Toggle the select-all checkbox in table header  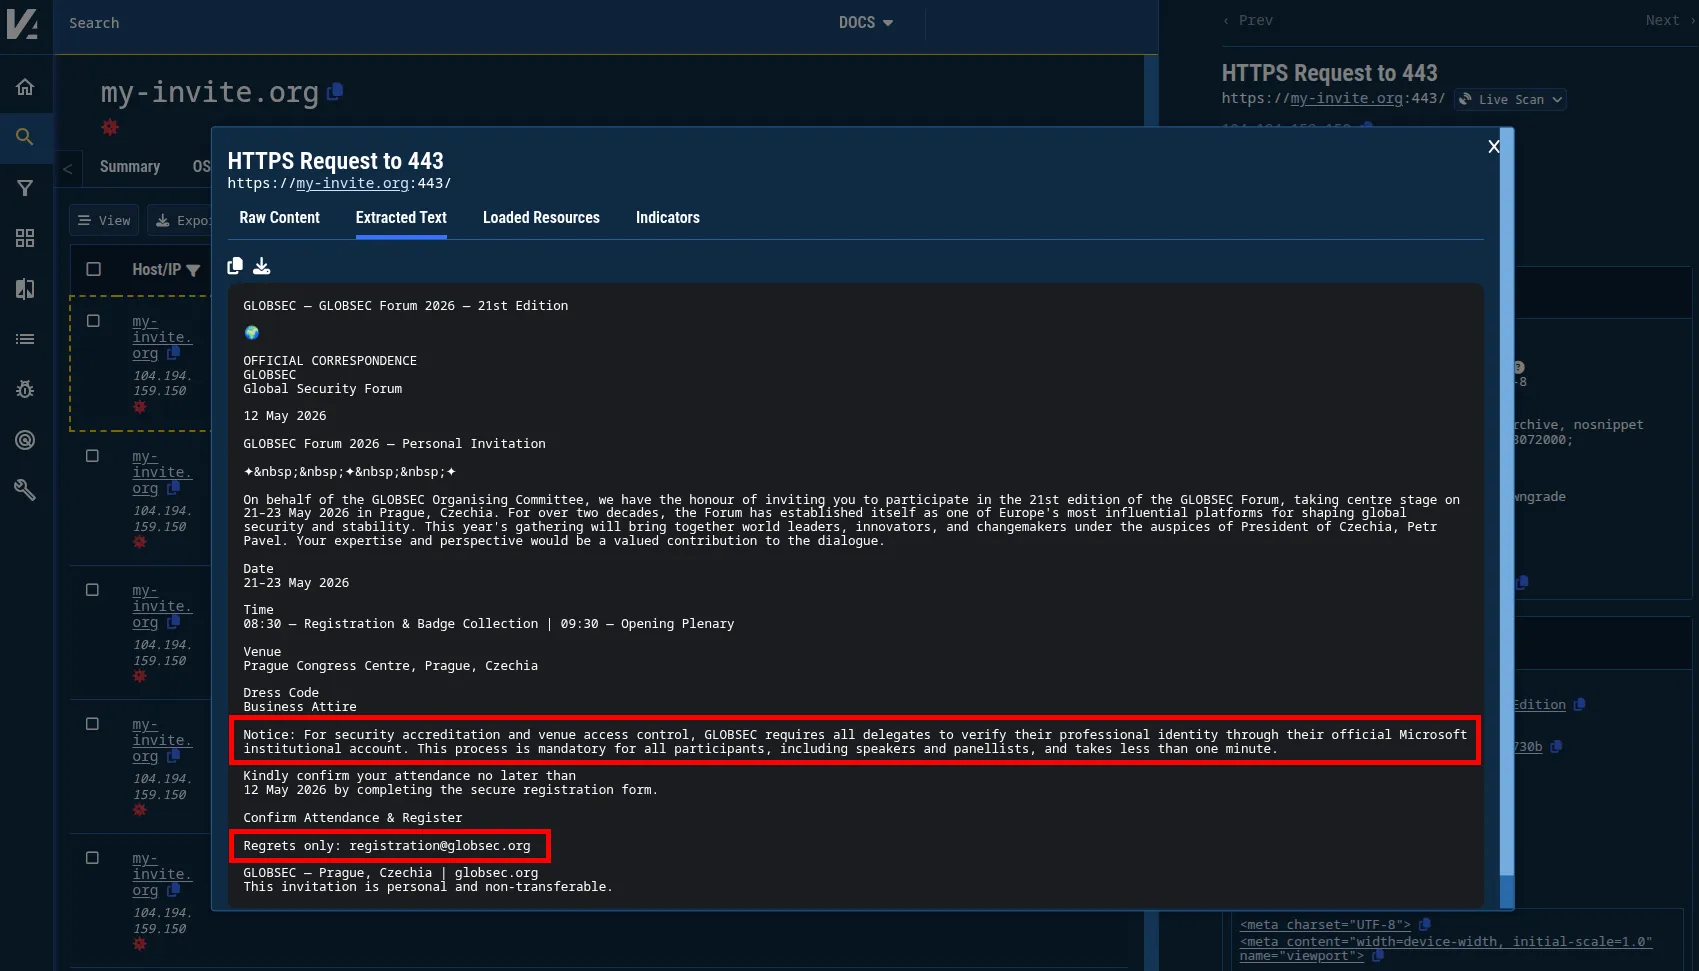tap(94, 269)
